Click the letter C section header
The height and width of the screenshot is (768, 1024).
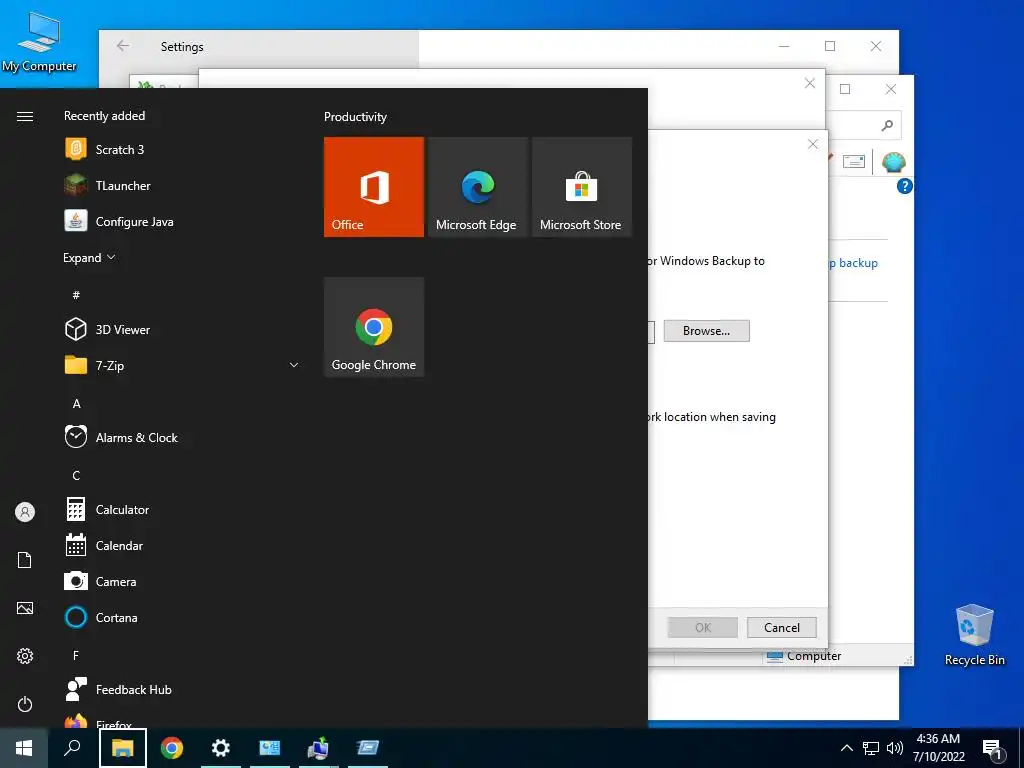tap(76, 475)
